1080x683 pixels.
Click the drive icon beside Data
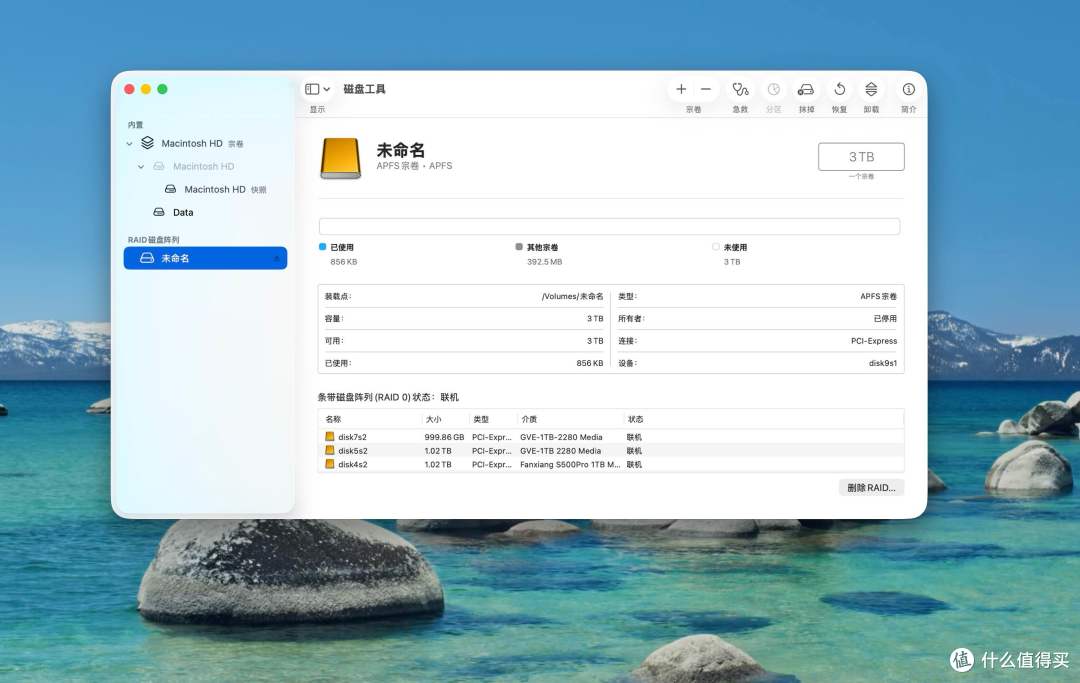pos(159,212)
